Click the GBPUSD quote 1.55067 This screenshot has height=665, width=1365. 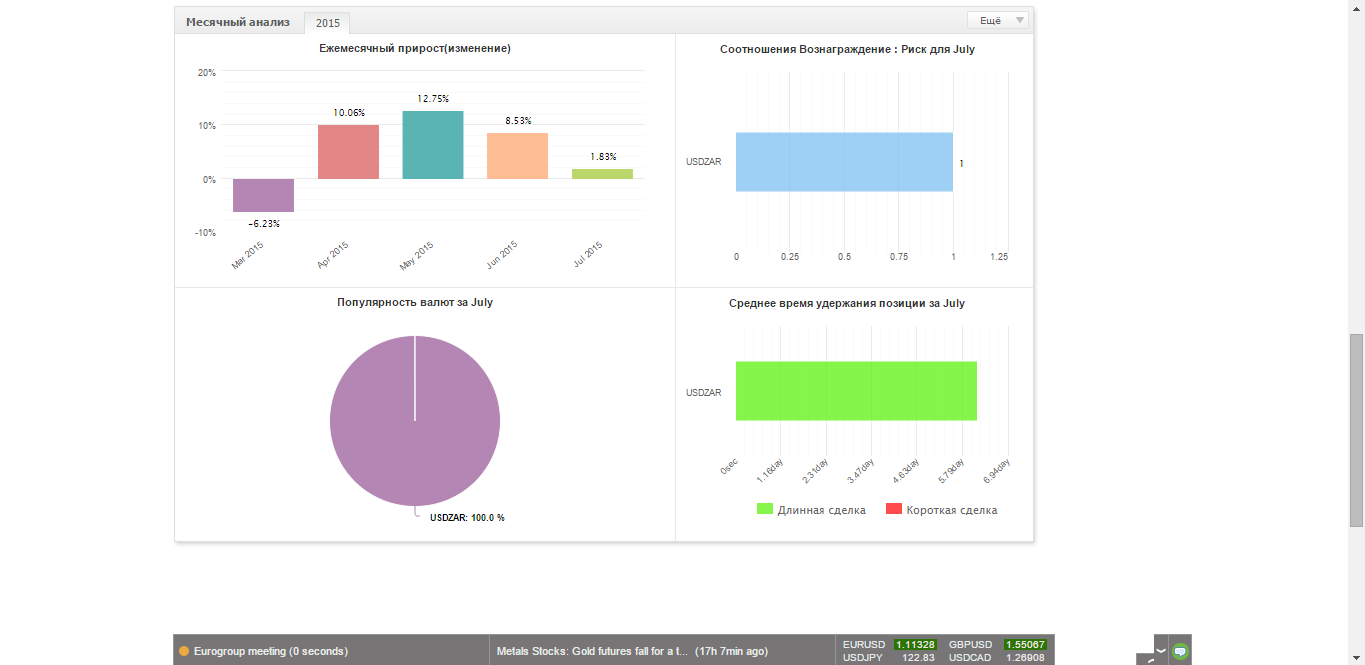1025,645
